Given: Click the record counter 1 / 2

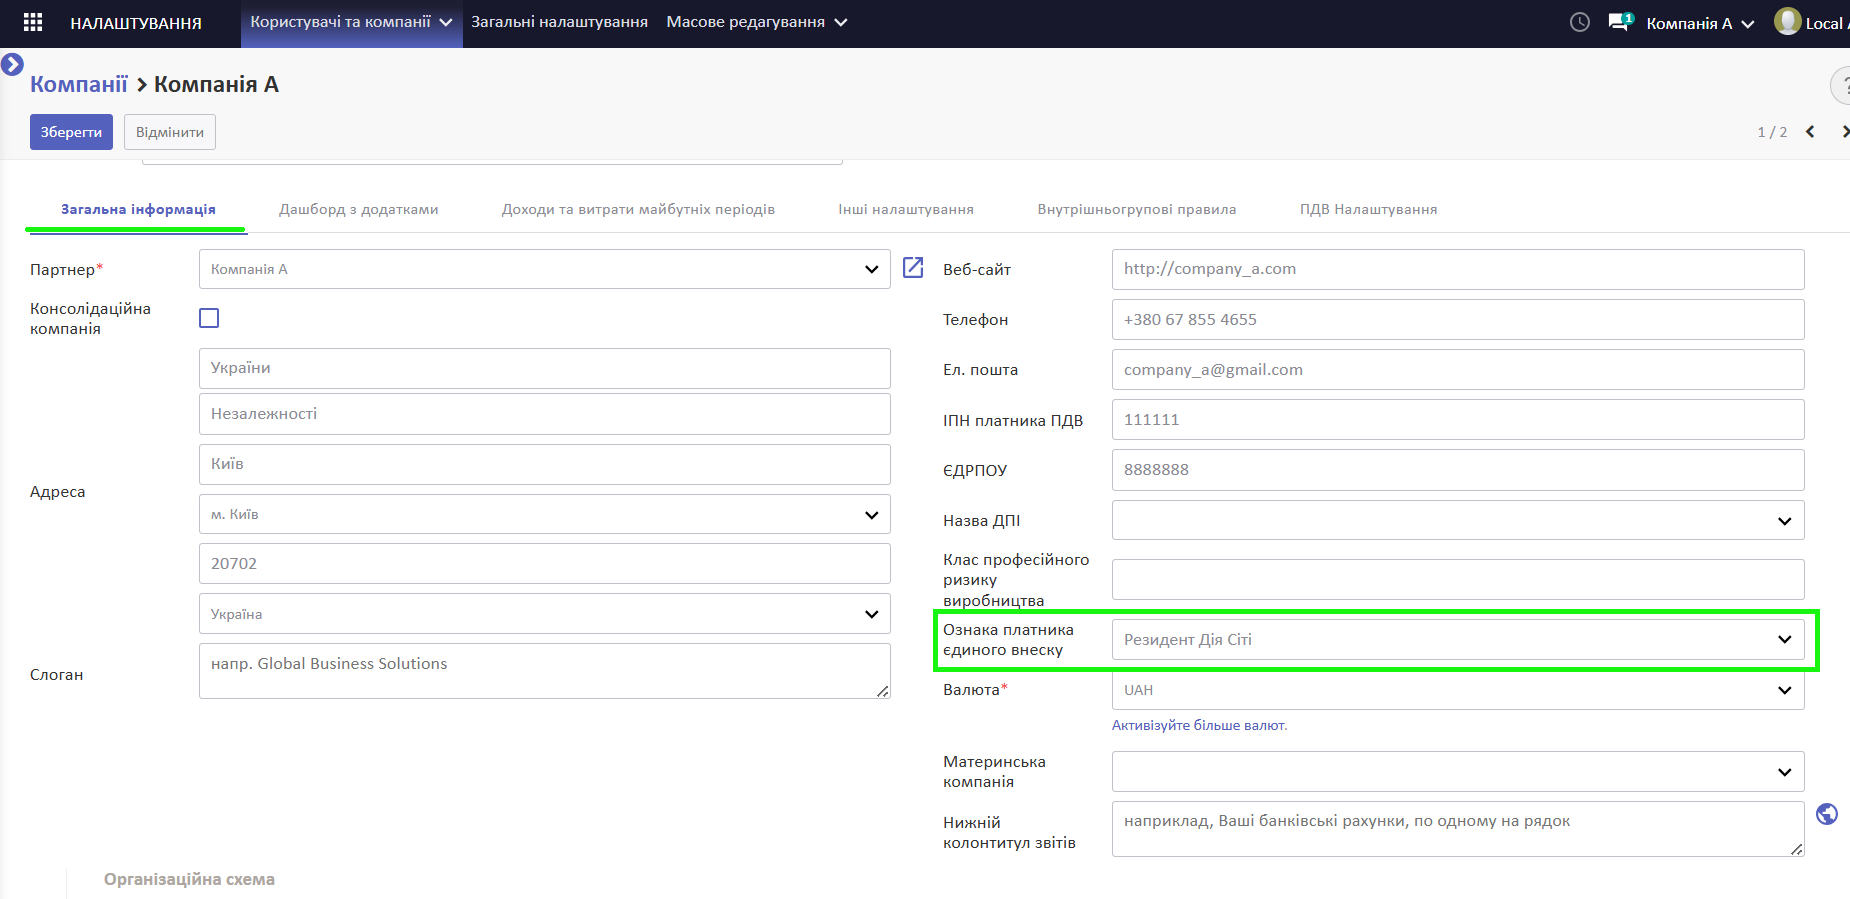Looking at the screenshot, I should 1772,132.
